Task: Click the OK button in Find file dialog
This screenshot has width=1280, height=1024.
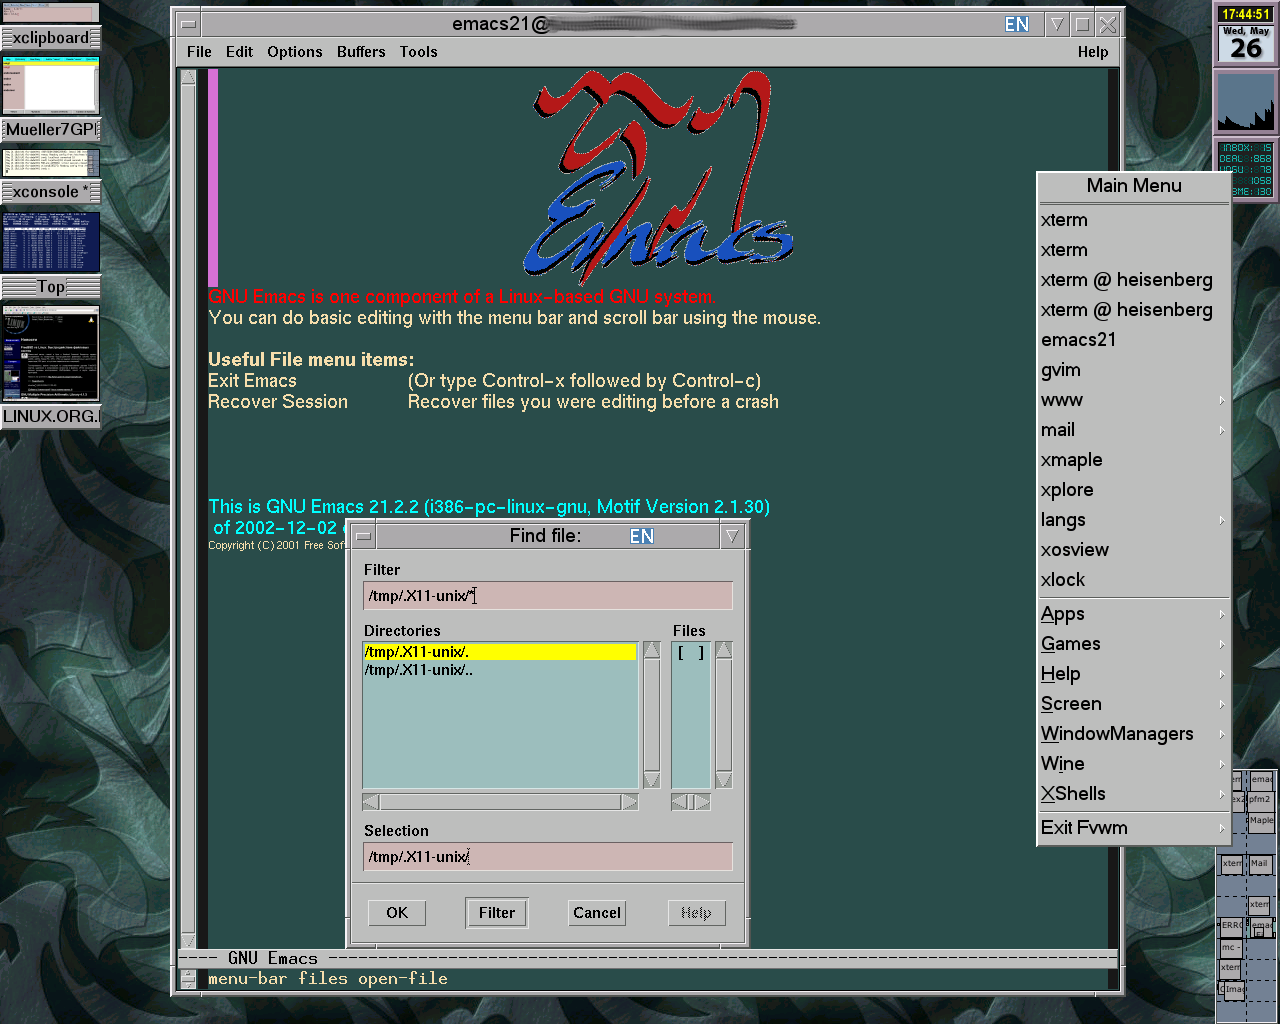Action: coord(397,913)
